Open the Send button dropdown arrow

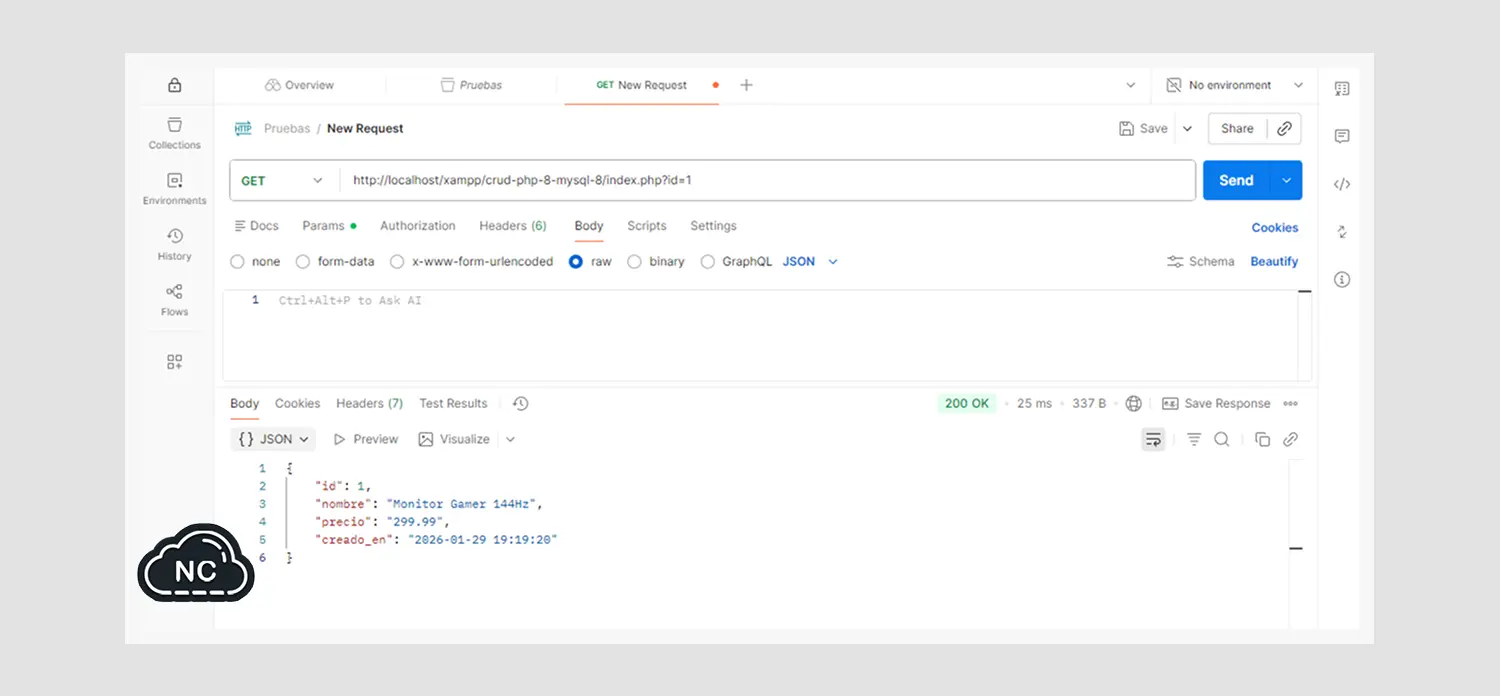click(1286, 181)
